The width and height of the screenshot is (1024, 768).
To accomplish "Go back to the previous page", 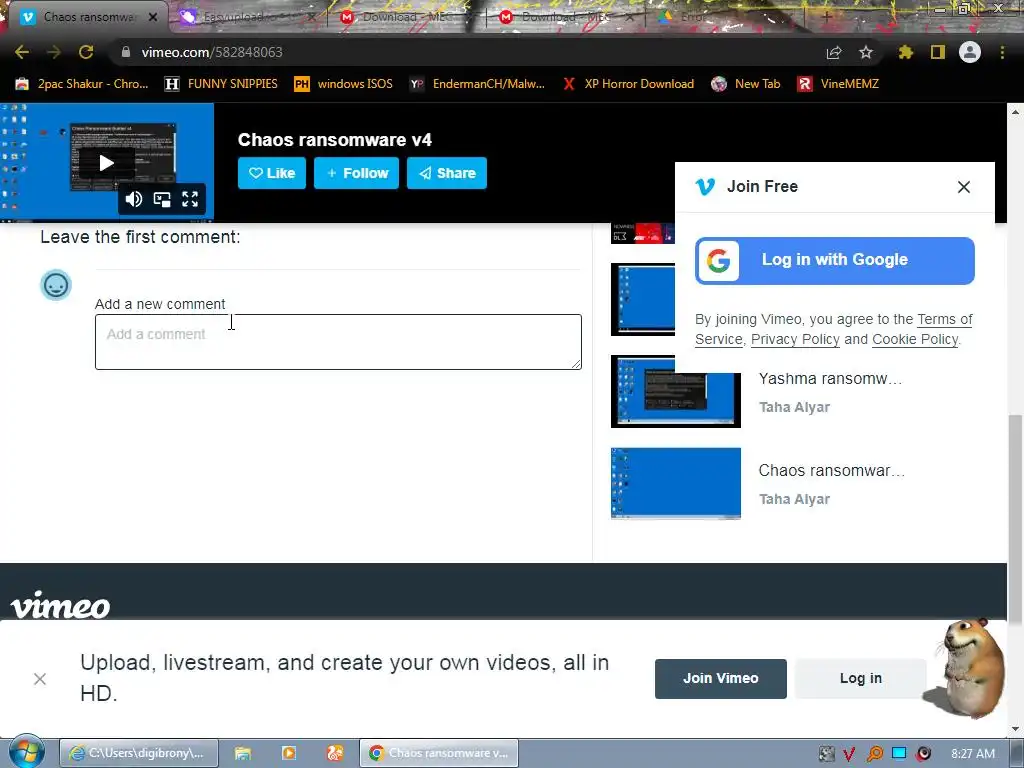I will click(22, 52).
